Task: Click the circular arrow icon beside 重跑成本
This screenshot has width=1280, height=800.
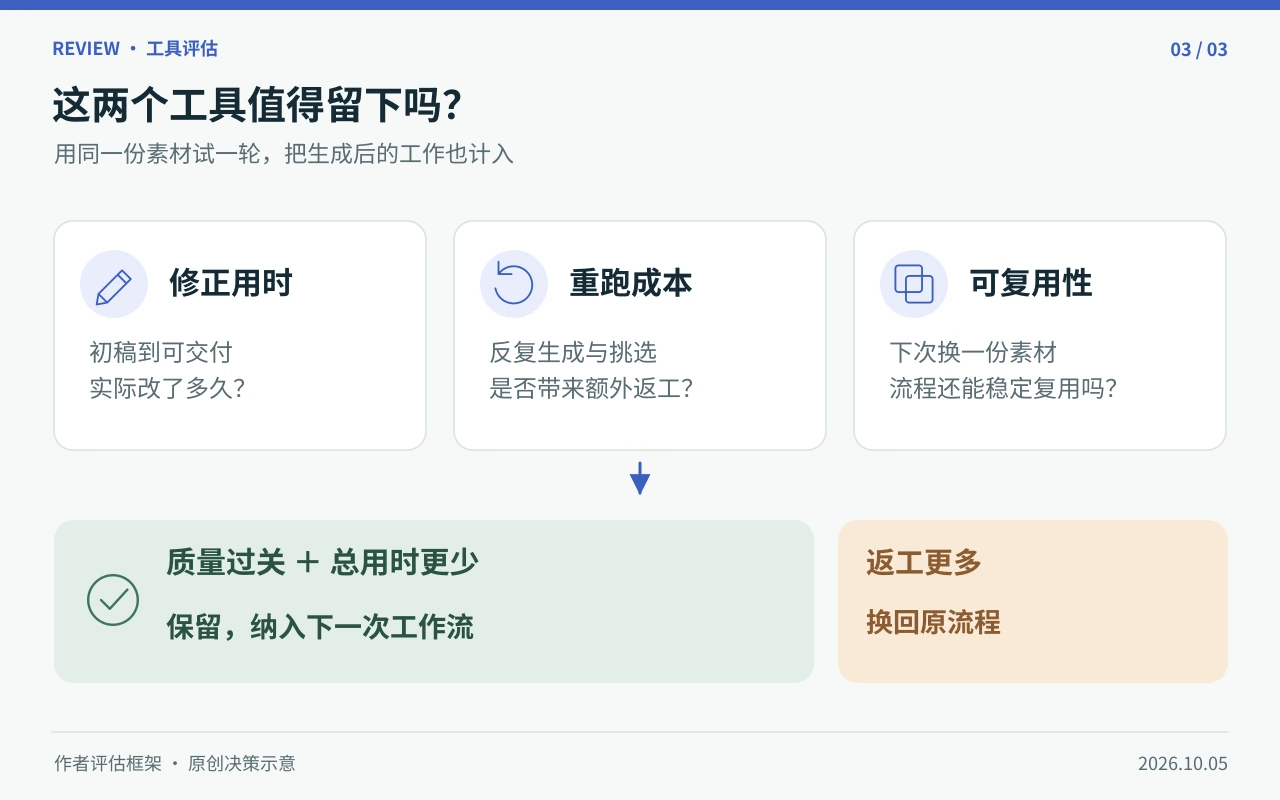Action: 514,284
